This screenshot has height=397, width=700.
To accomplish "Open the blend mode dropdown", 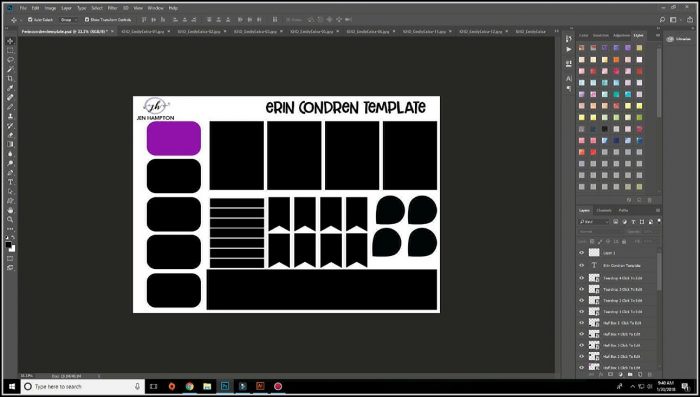I will tap(601, 231).
